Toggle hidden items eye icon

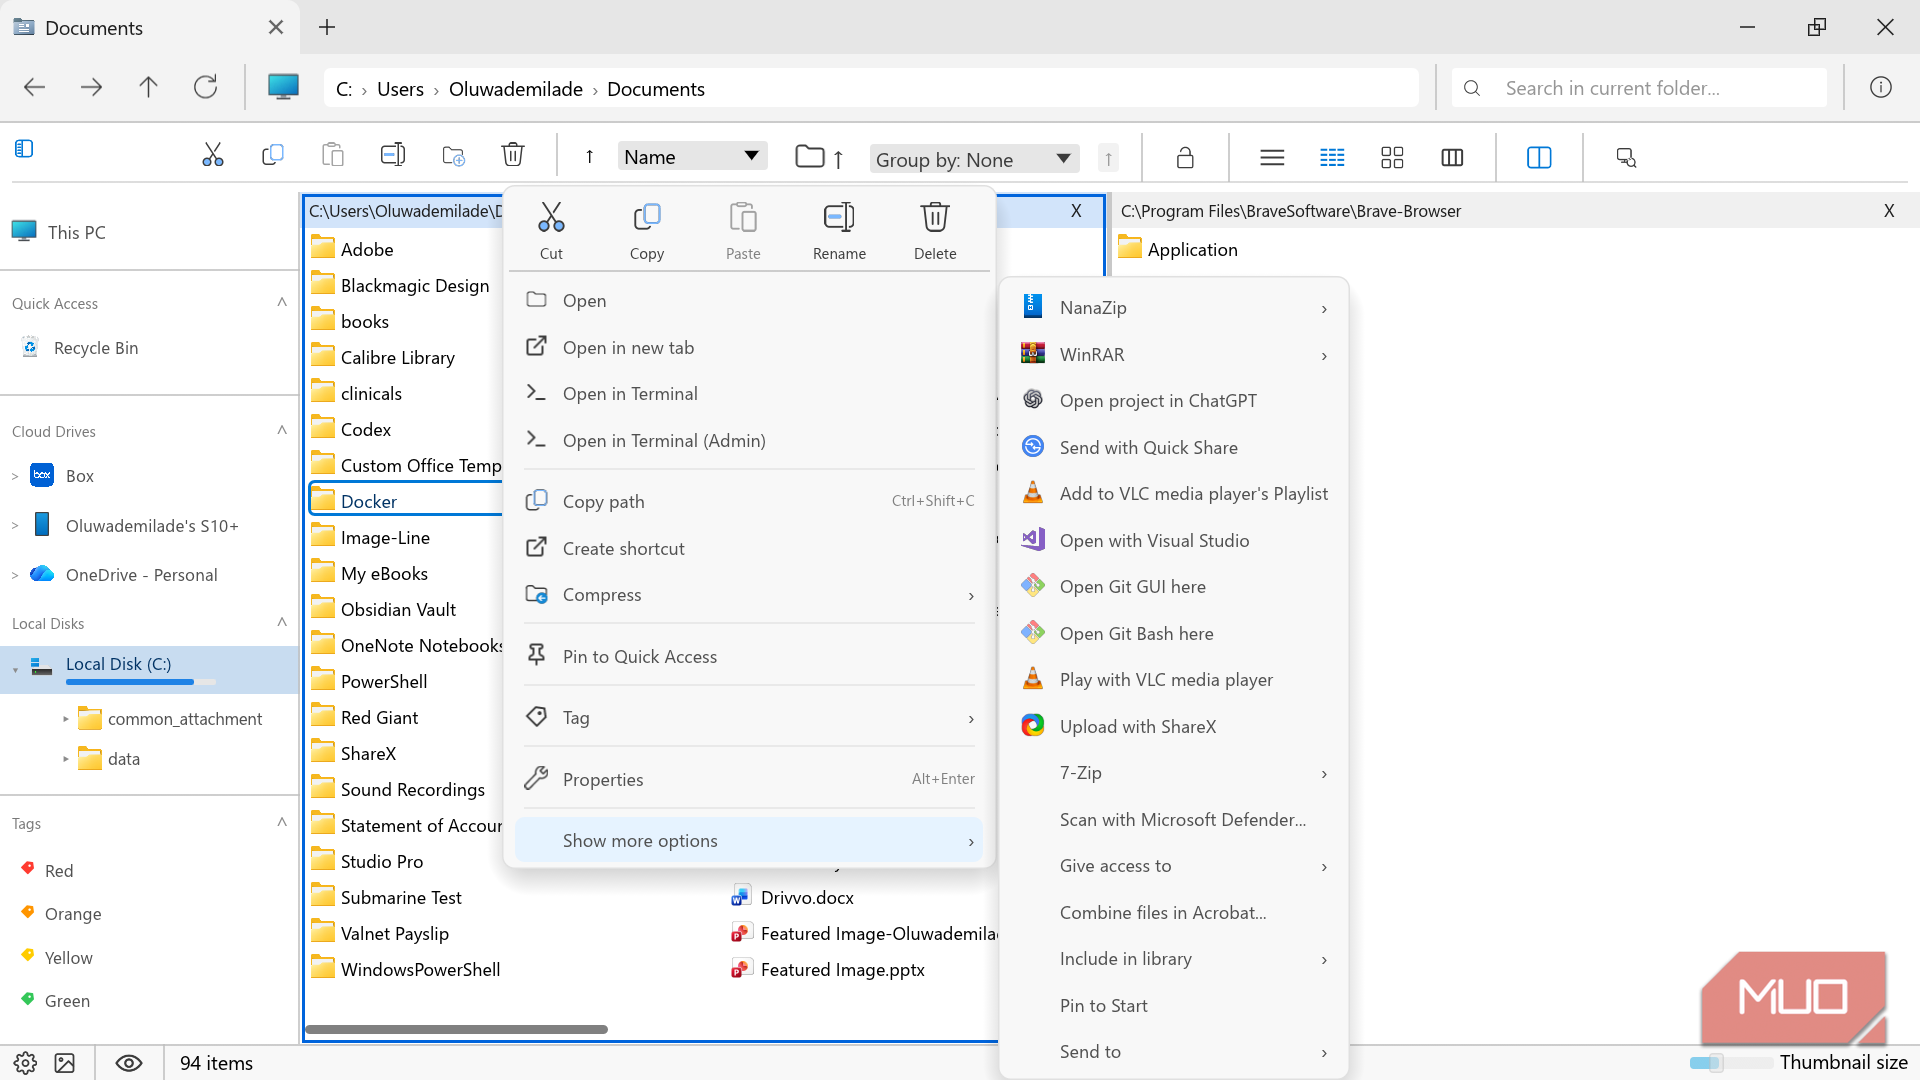(x=129, y=1063)
